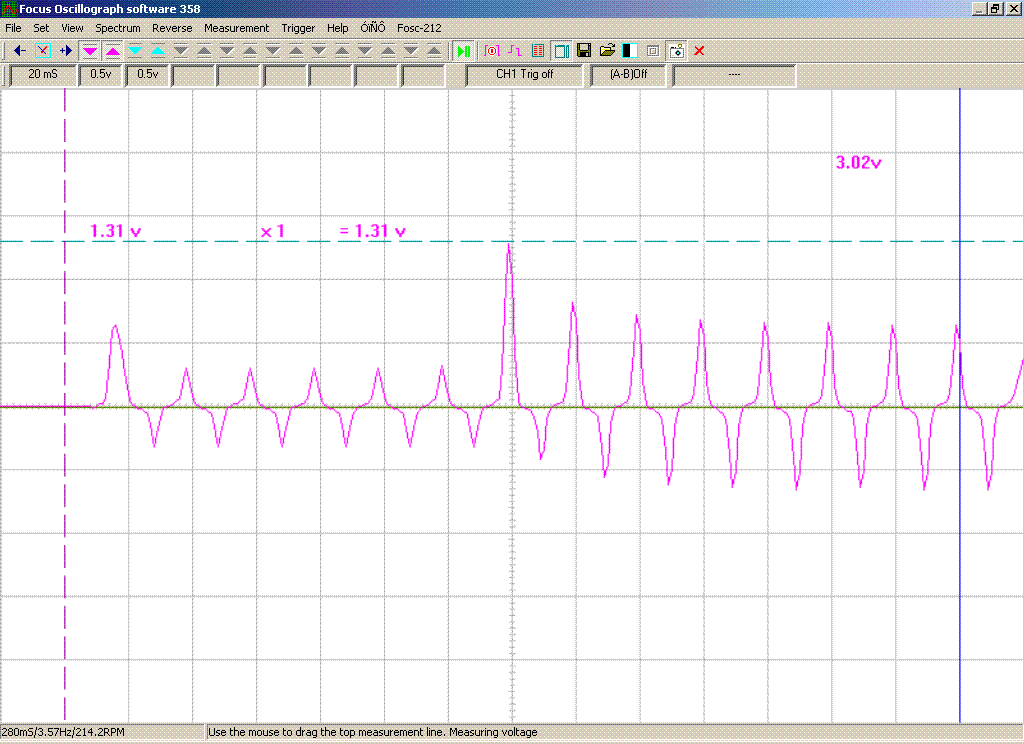Click the magenta down-triangle channel icon

90,50
